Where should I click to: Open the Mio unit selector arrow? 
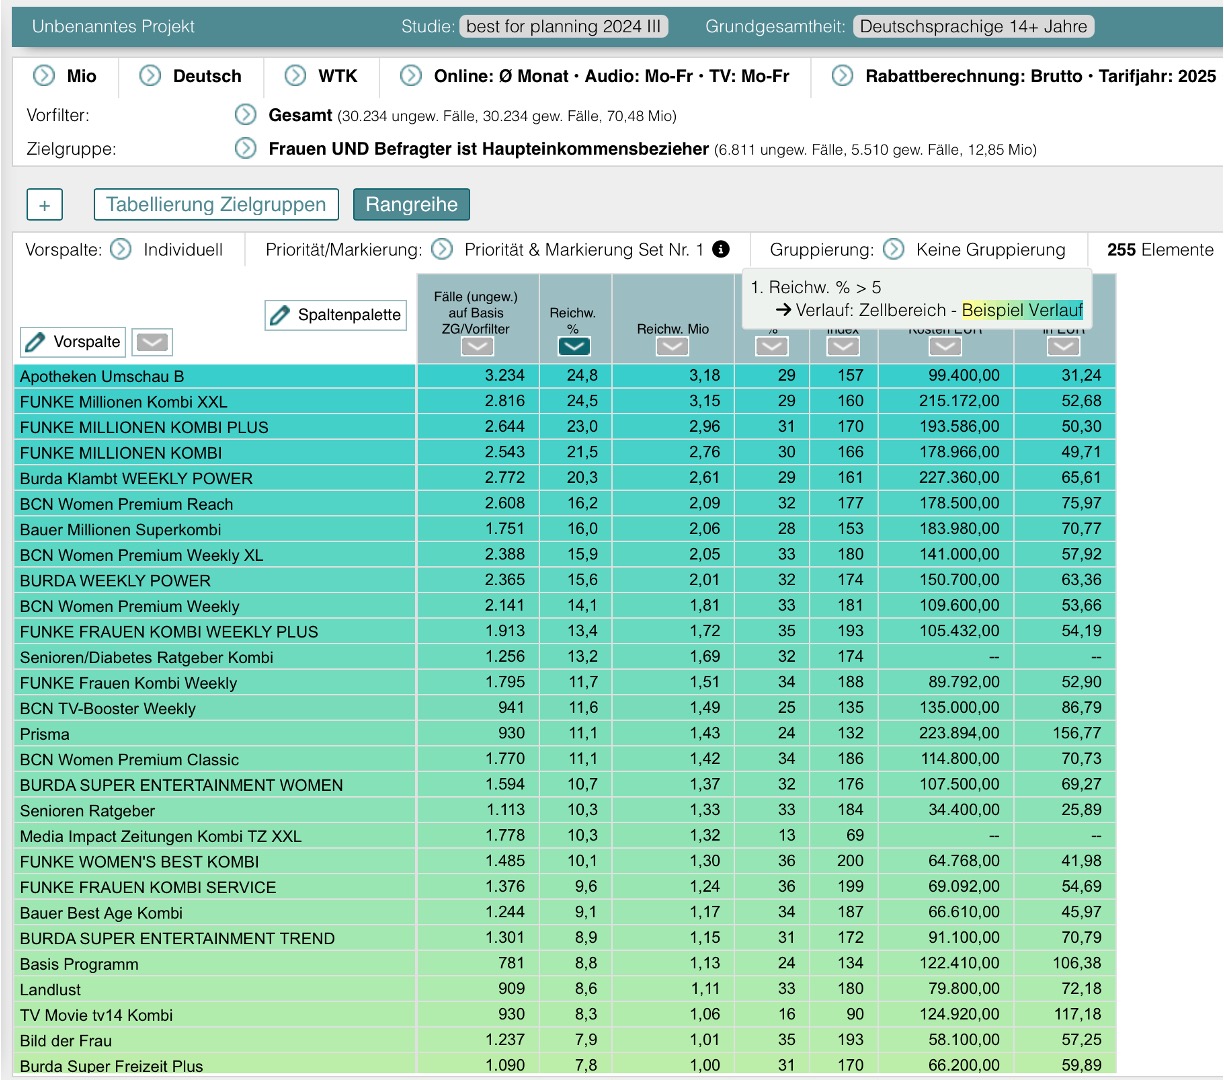tap(44, 76)
